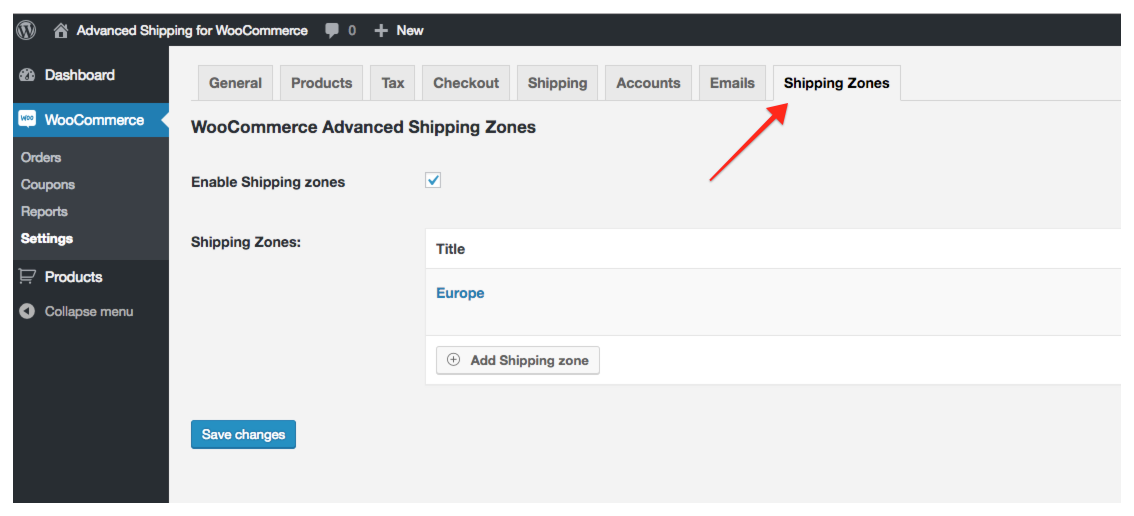Open the Europe shipping zone

coord(460,293)
